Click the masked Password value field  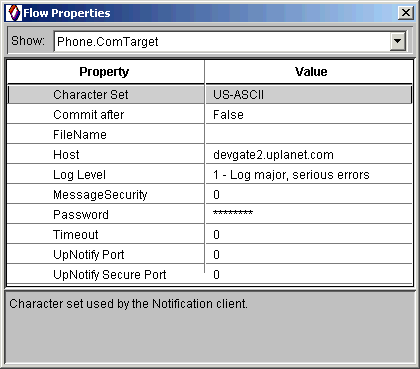pos(309,215)
